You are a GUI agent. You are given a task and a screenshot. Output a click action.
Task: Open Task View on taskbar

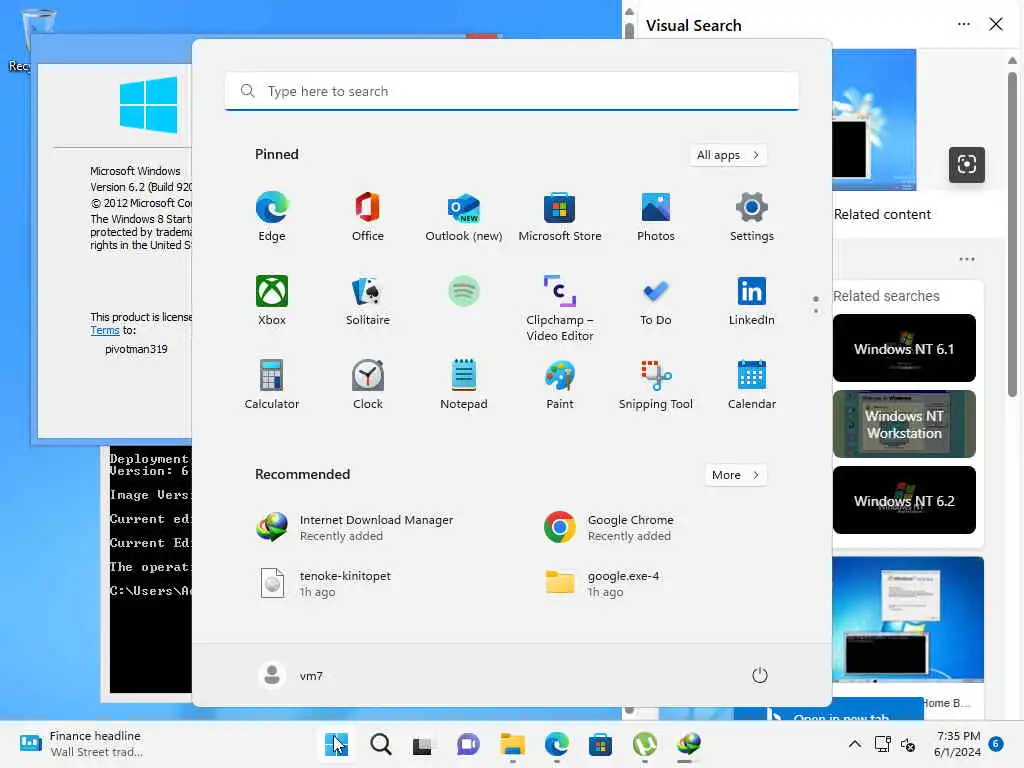click(x=423, y=745)
